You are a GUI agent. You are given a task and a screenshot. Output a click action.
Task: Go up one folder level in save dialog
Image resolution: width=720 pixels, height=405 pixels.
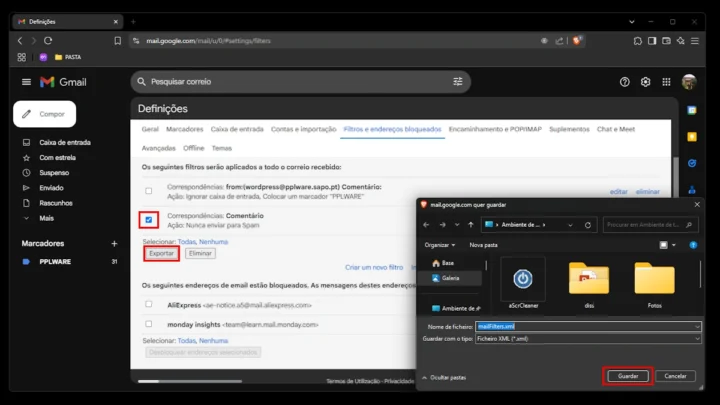[468, 225]
